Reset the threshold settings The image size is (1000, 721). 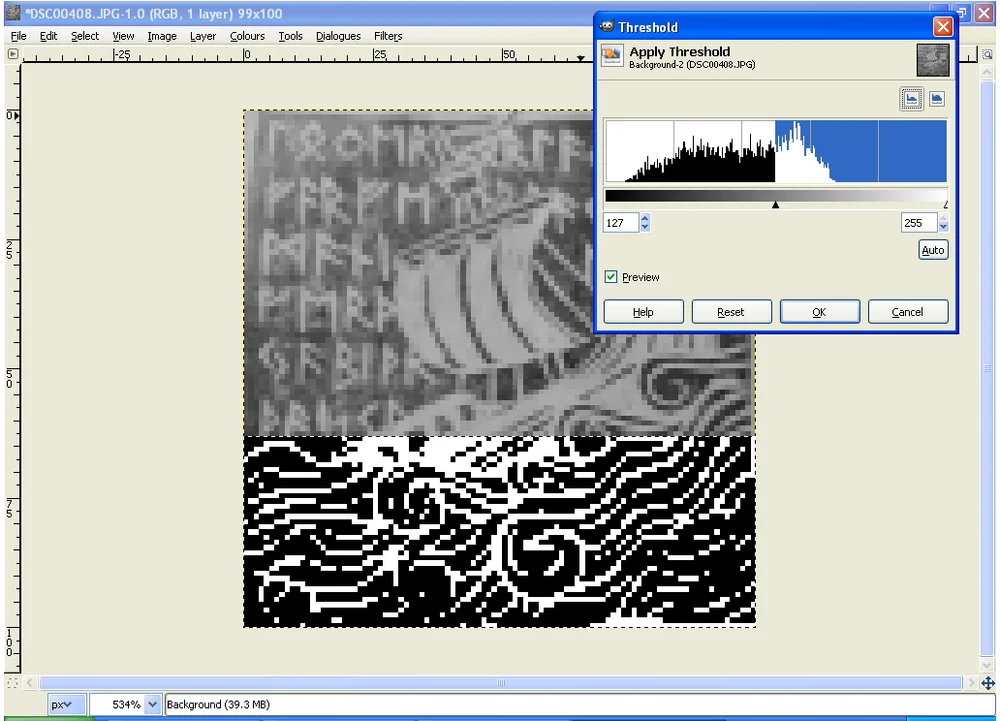point(731,311)
